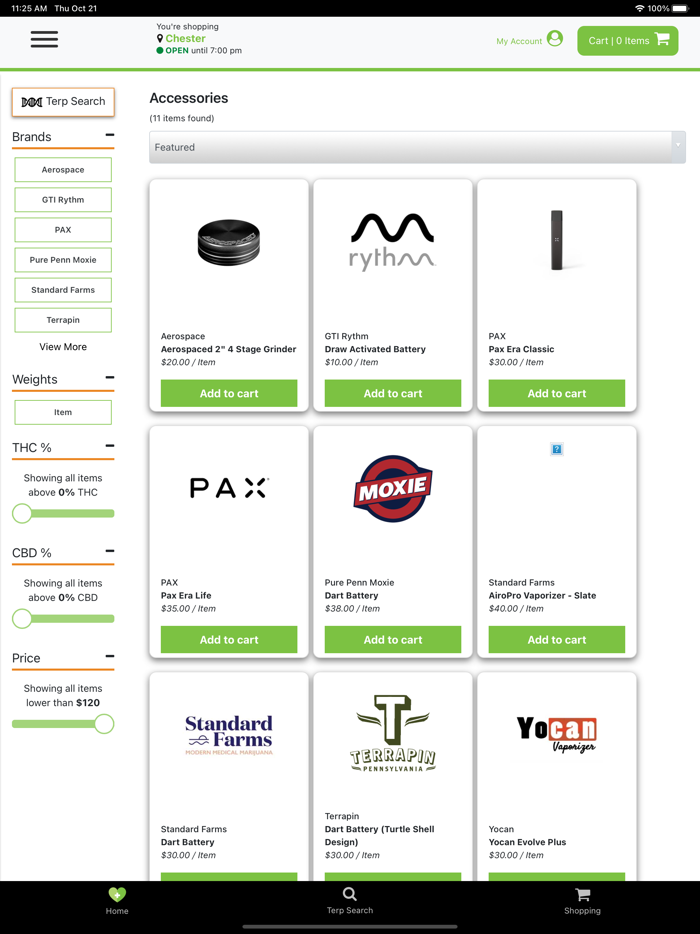Image resolution: width=700 pixels, height=934 pixels.
Task: Collapse the Price filter section
Action: [x=110, y=656]
